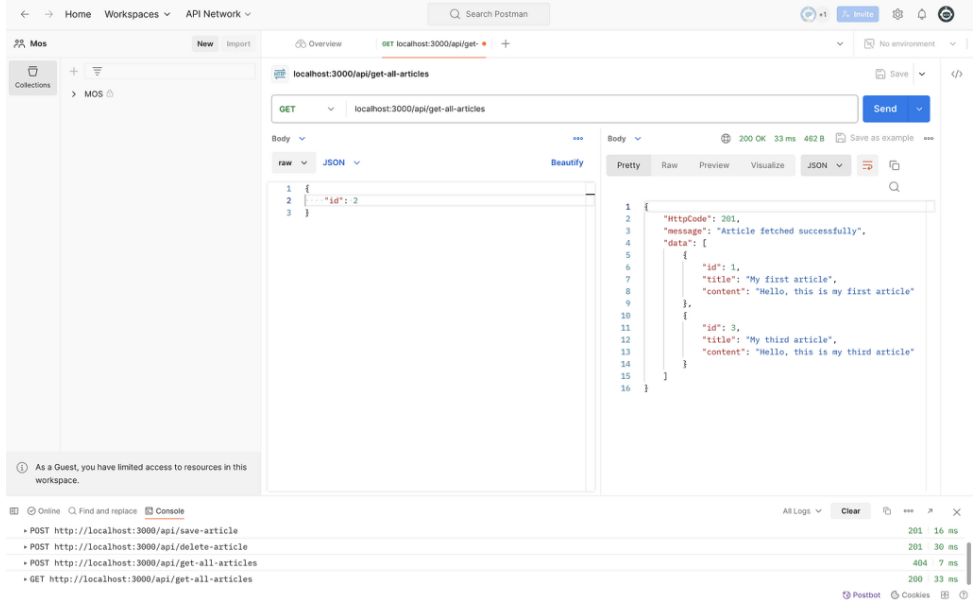The image size is (976, 608).
Task: Open the help icon in status bar
Action: point(963,595)
